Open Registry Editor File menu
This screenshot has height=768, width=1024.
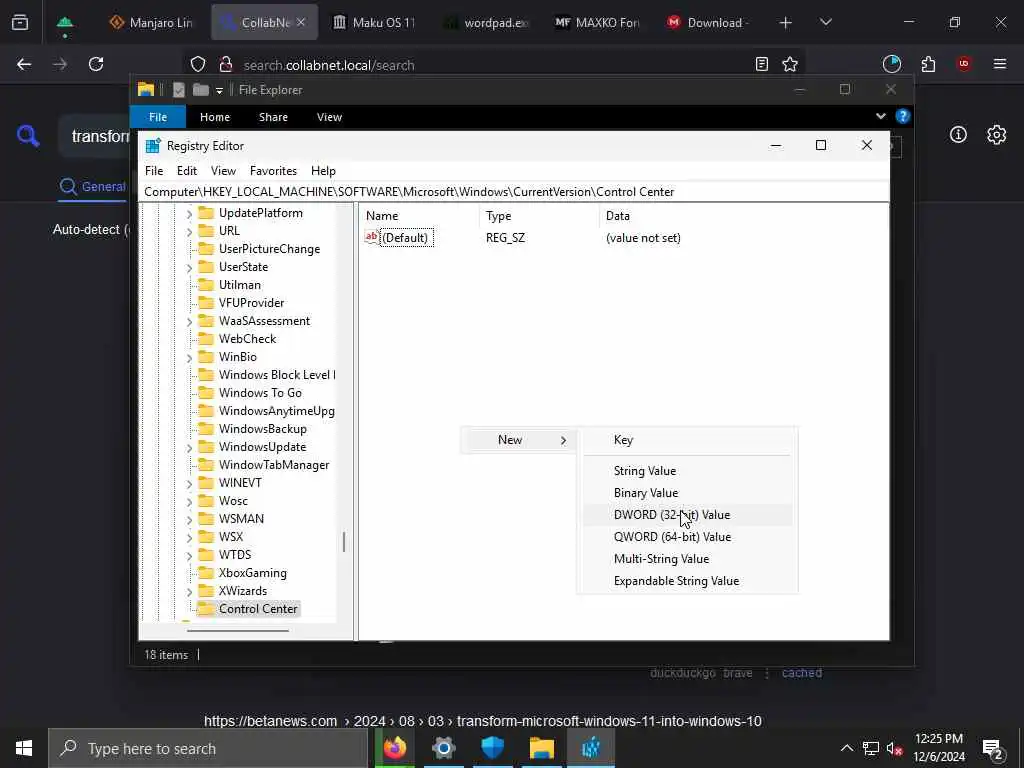(x=154, y=170)
